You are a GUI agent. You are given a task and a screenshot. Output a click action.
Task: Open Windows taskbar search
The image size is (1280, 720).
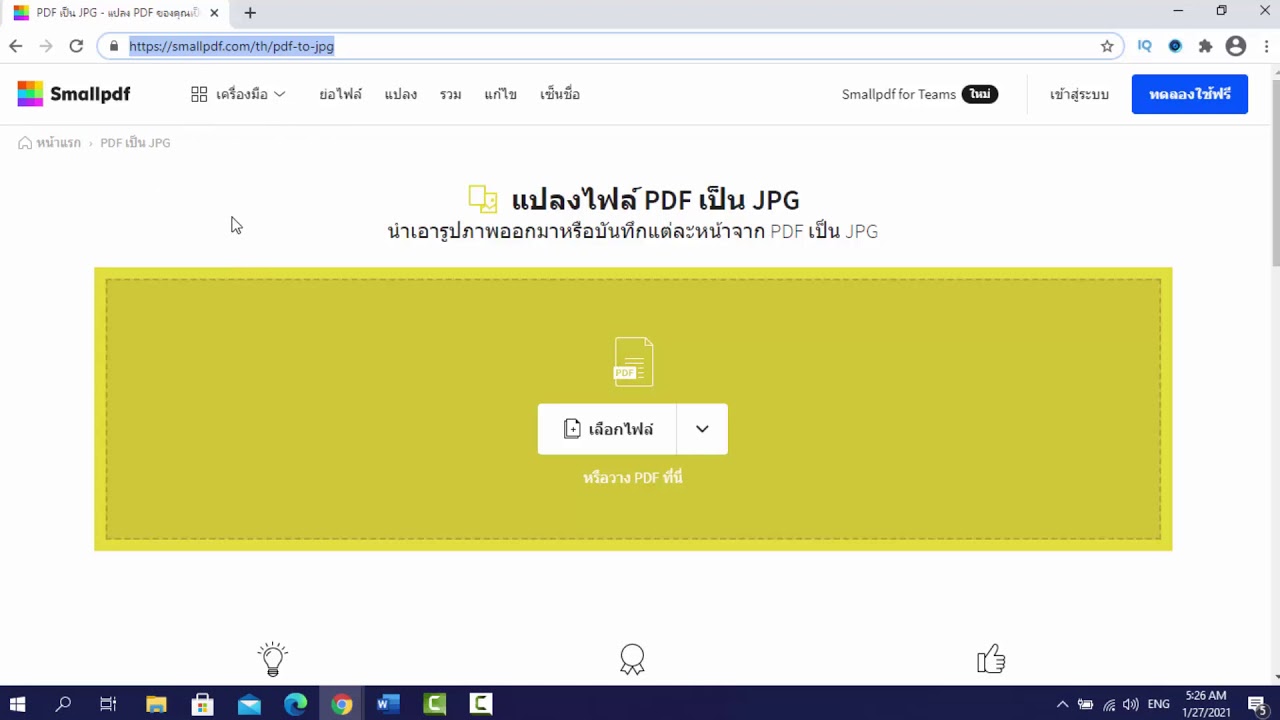pos(63,704)
